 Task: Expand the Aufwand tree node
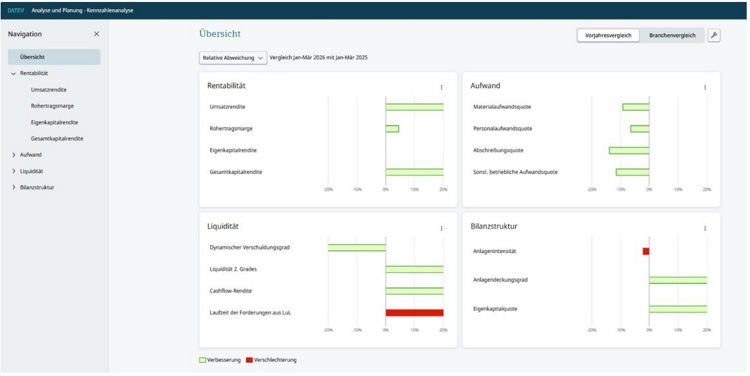coord(13,155)
